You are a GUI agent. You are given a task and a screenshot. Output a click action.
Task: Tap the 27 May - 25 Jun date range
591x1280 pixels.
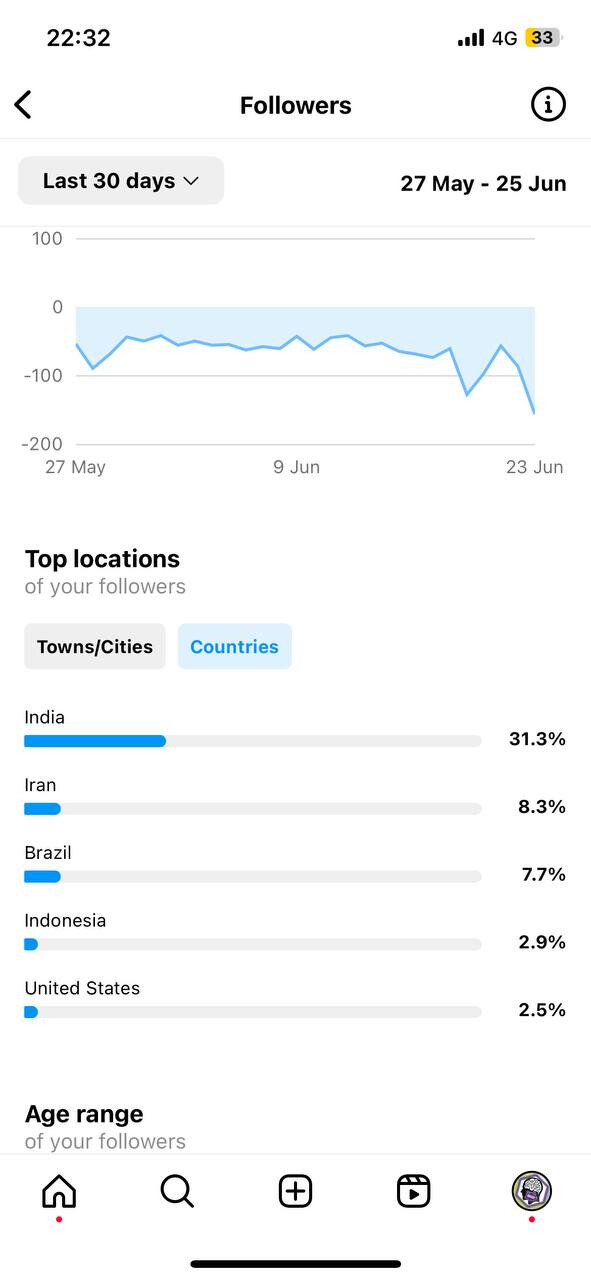pos(483,183)
